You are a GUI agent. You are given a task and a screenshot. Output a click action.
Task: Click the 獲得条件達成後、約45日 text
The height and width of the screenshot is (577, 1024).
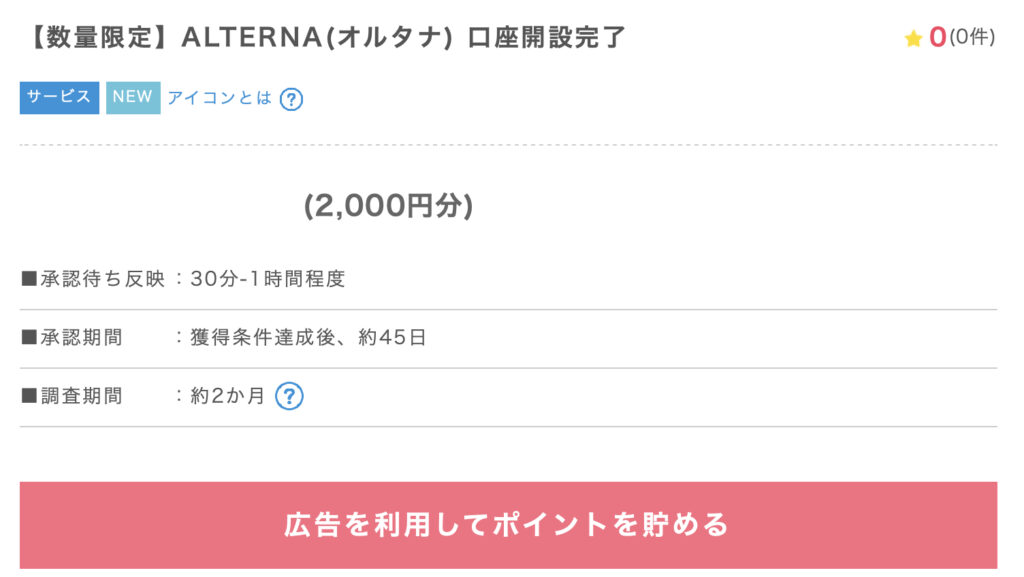coord(308,337)
